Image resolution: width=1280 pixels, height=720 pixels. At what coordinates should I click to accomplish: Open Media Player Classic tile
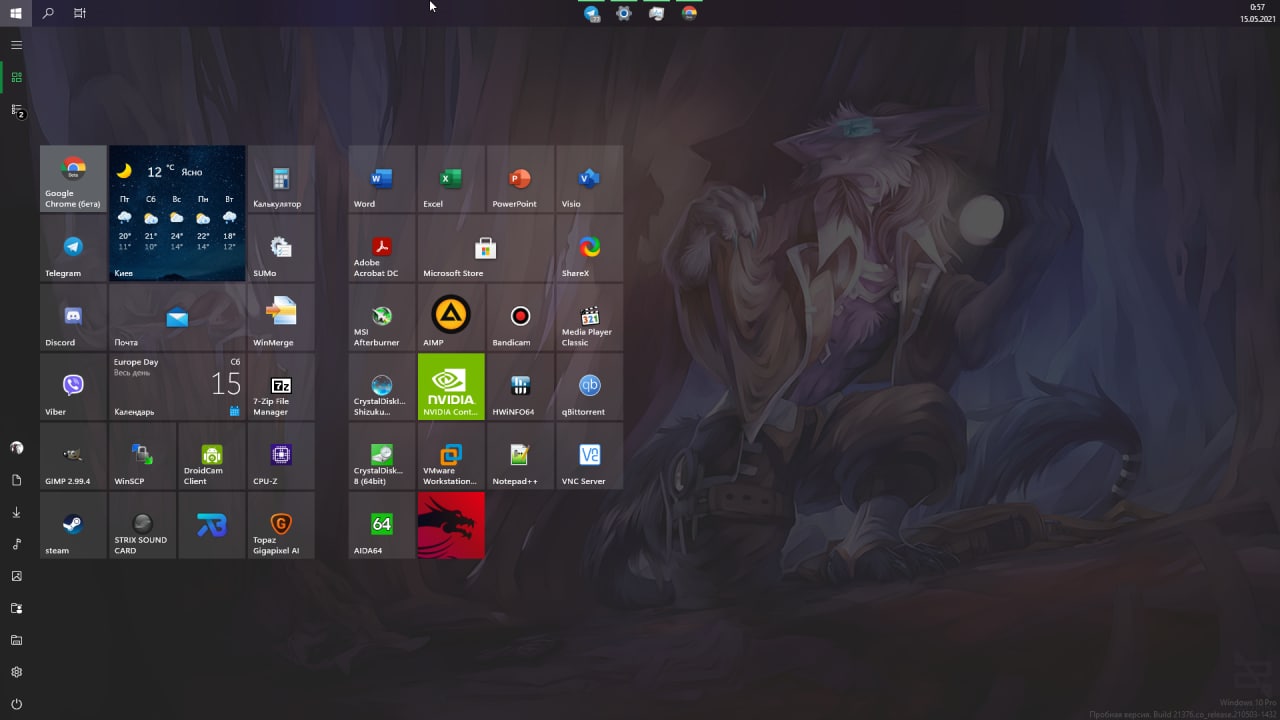pyautogui.click(x=589, y=317)
